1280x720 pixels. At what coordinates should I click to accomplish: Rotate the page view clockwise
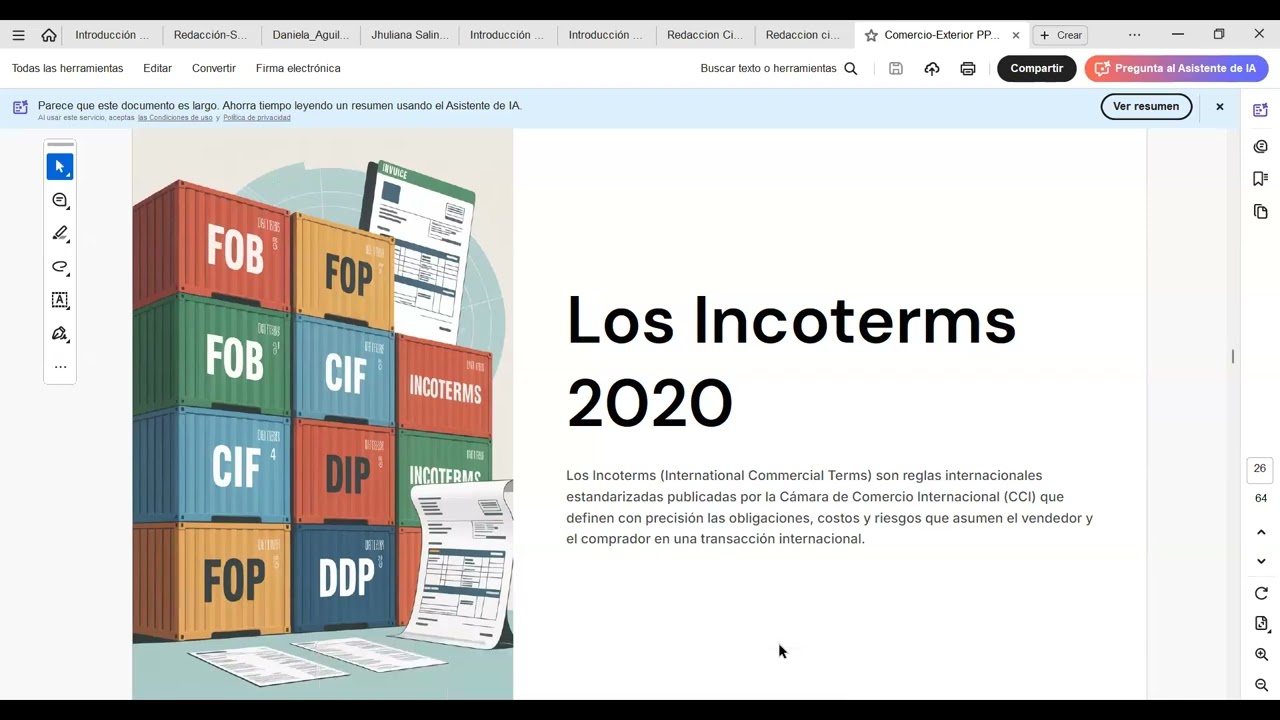(1261, 594)
